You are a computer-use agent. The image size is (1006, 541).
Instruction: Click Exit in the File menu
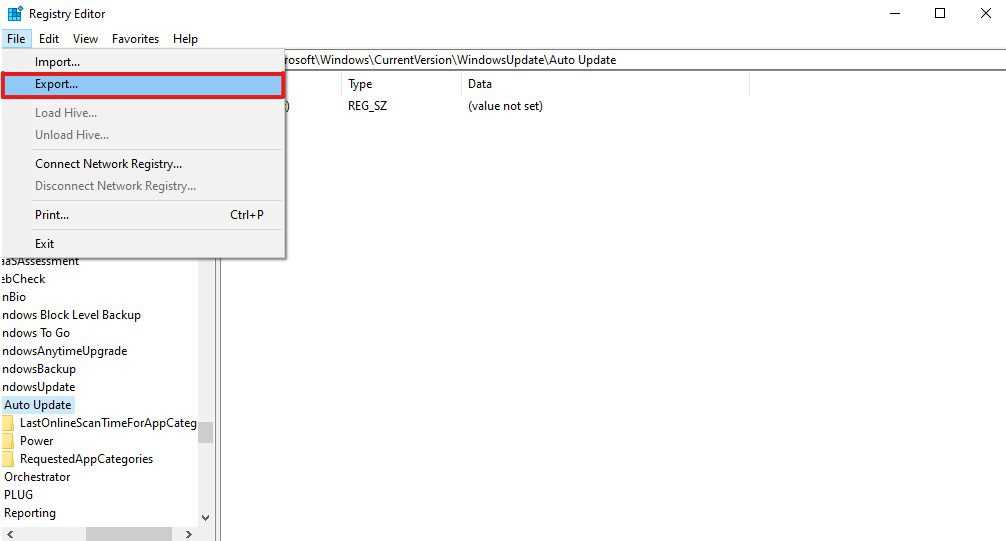(x=143, y=244)
